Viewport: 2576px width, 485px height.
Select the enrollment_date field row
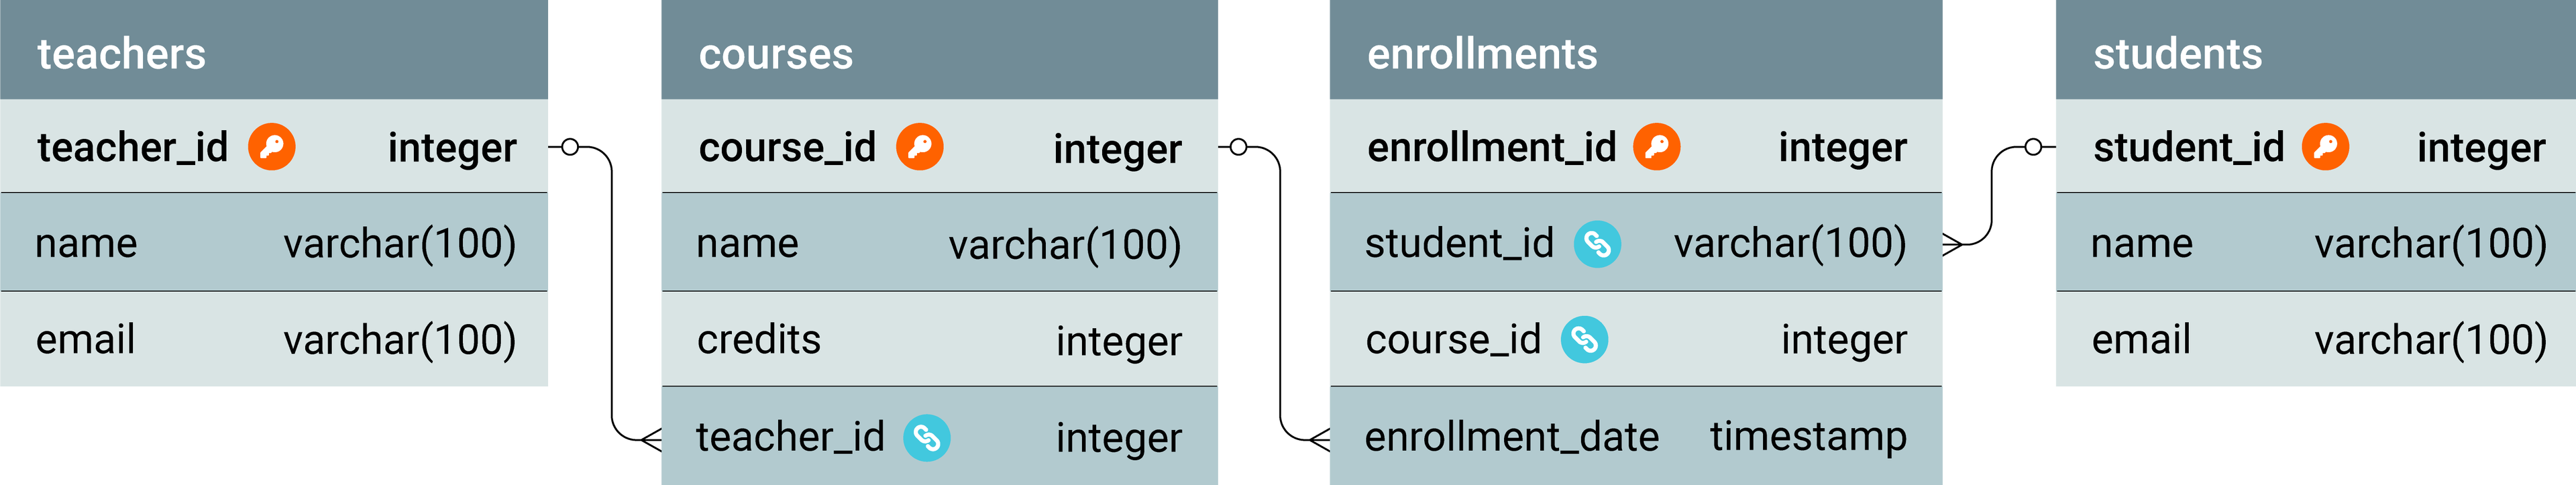click(x=1635, y=436)
